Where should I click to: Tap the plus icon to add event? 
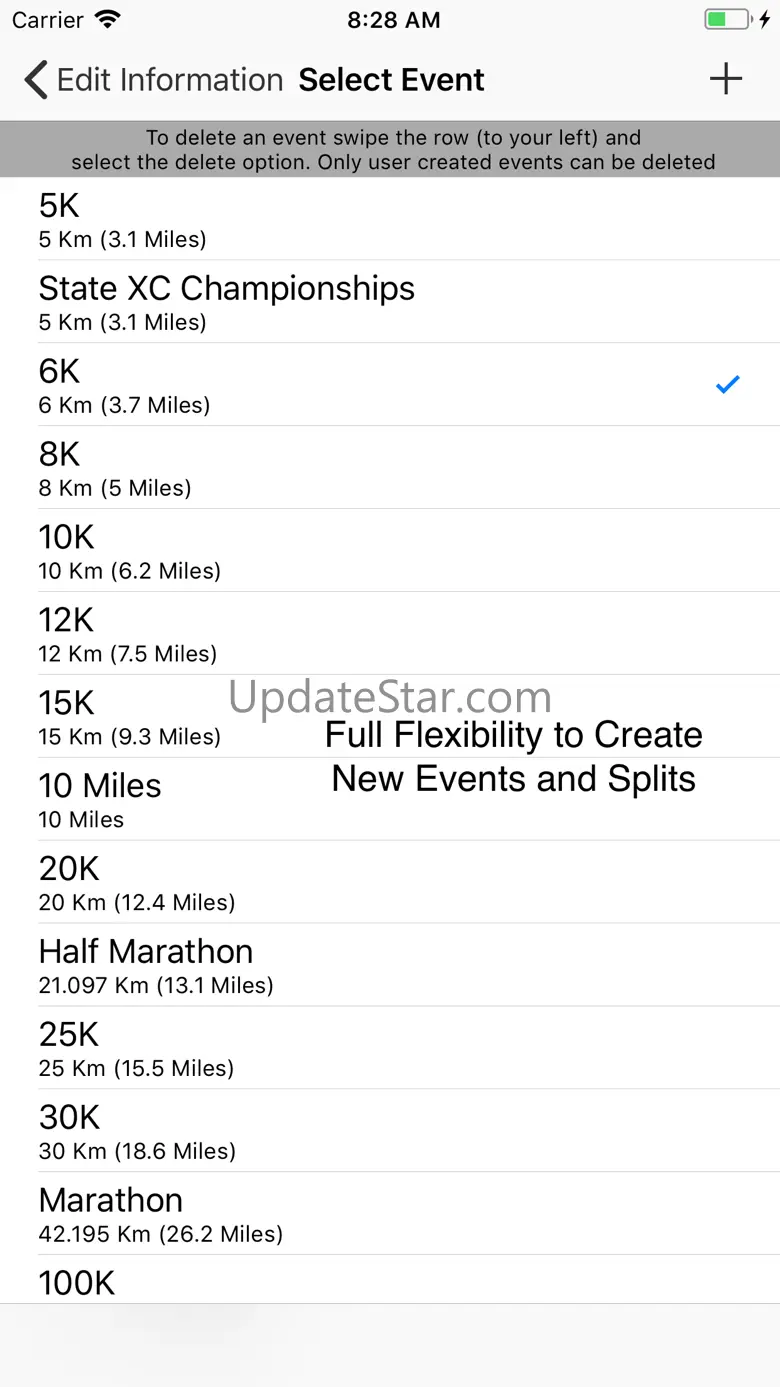726,79
